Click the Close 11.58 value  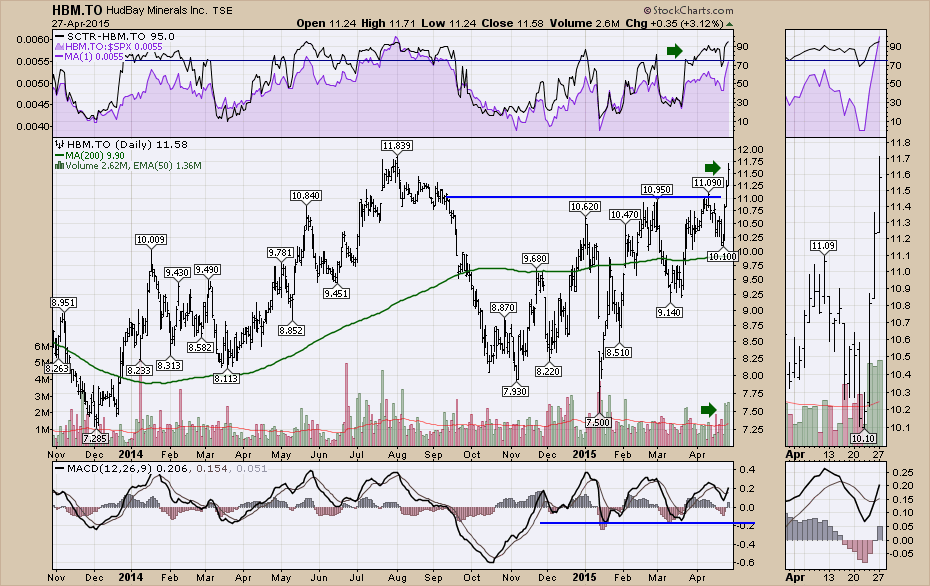pos(512,23)
